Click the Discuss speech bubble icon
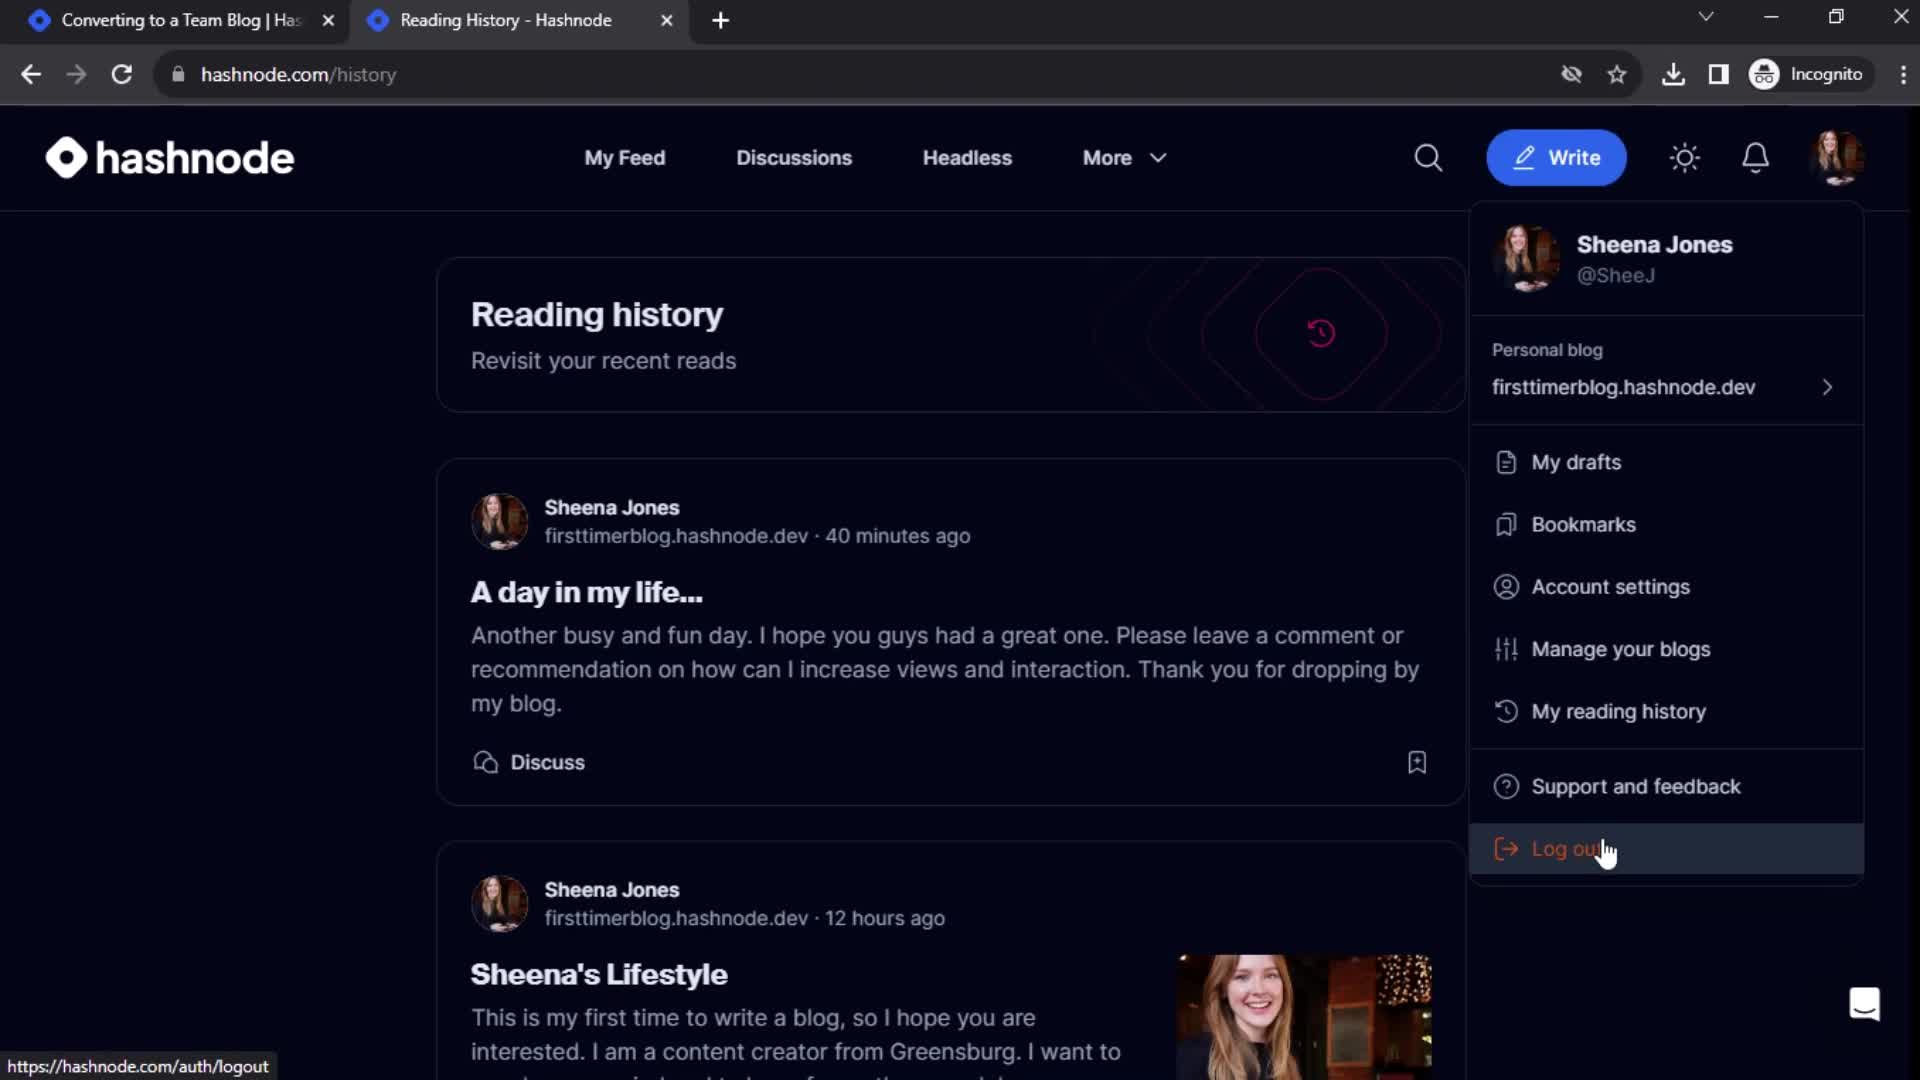This screenshot has height=1080, width=1920. (x=486, y=762)
